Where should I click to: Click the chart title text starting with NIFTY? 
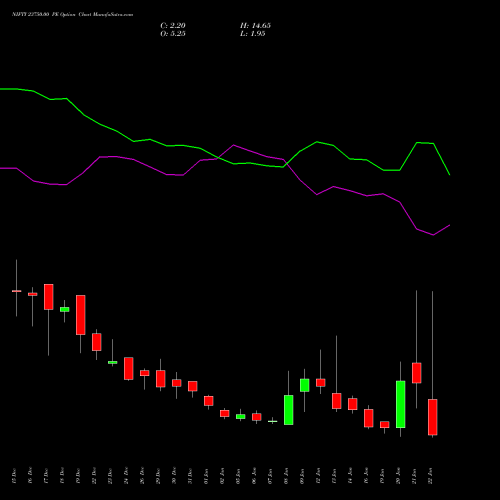click(73, 15)
